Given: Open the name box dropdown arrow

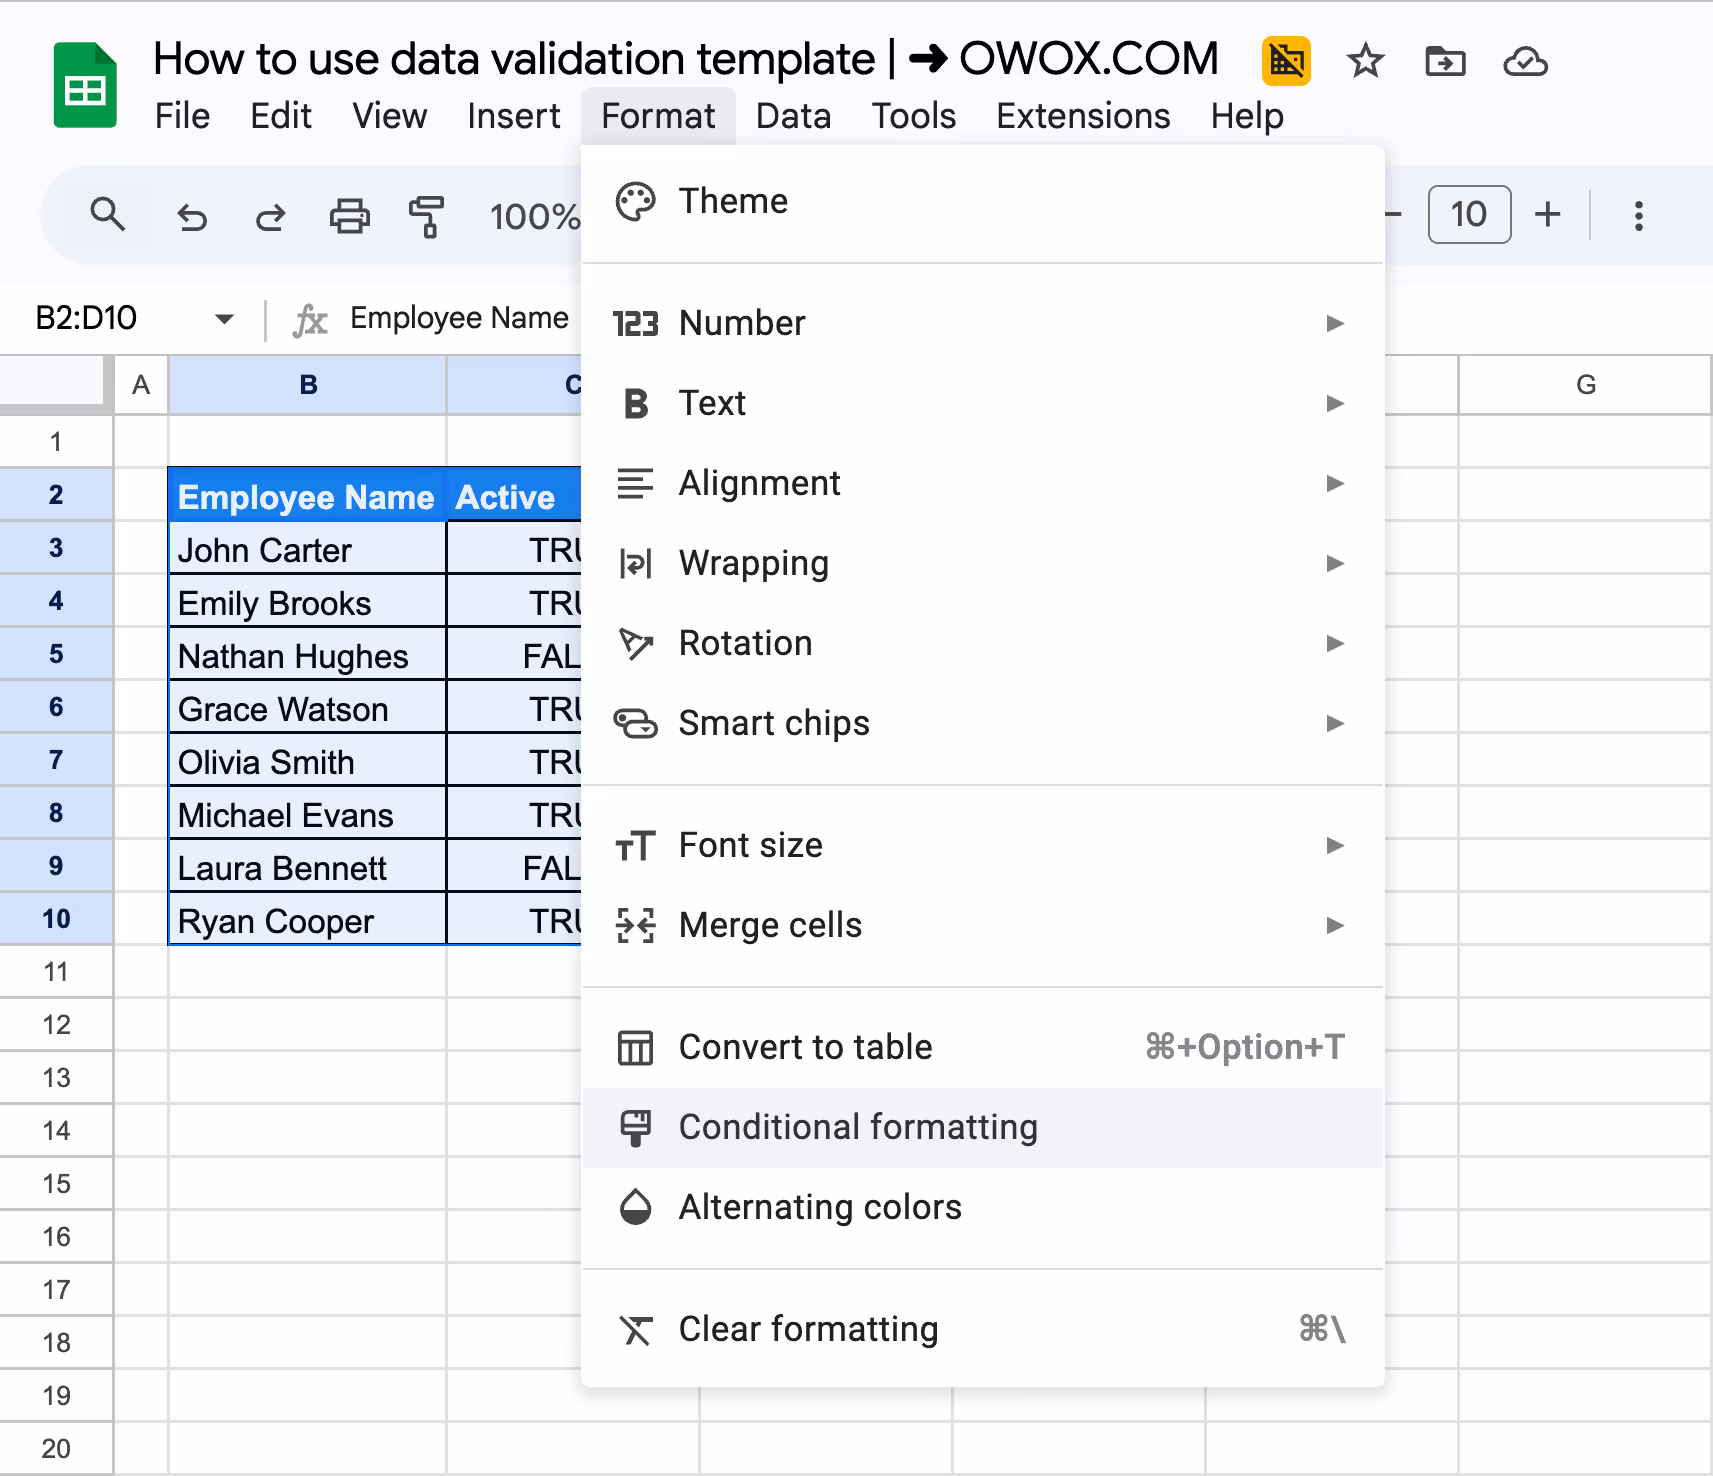Looking at the screenshot, I should pos(224,318).
